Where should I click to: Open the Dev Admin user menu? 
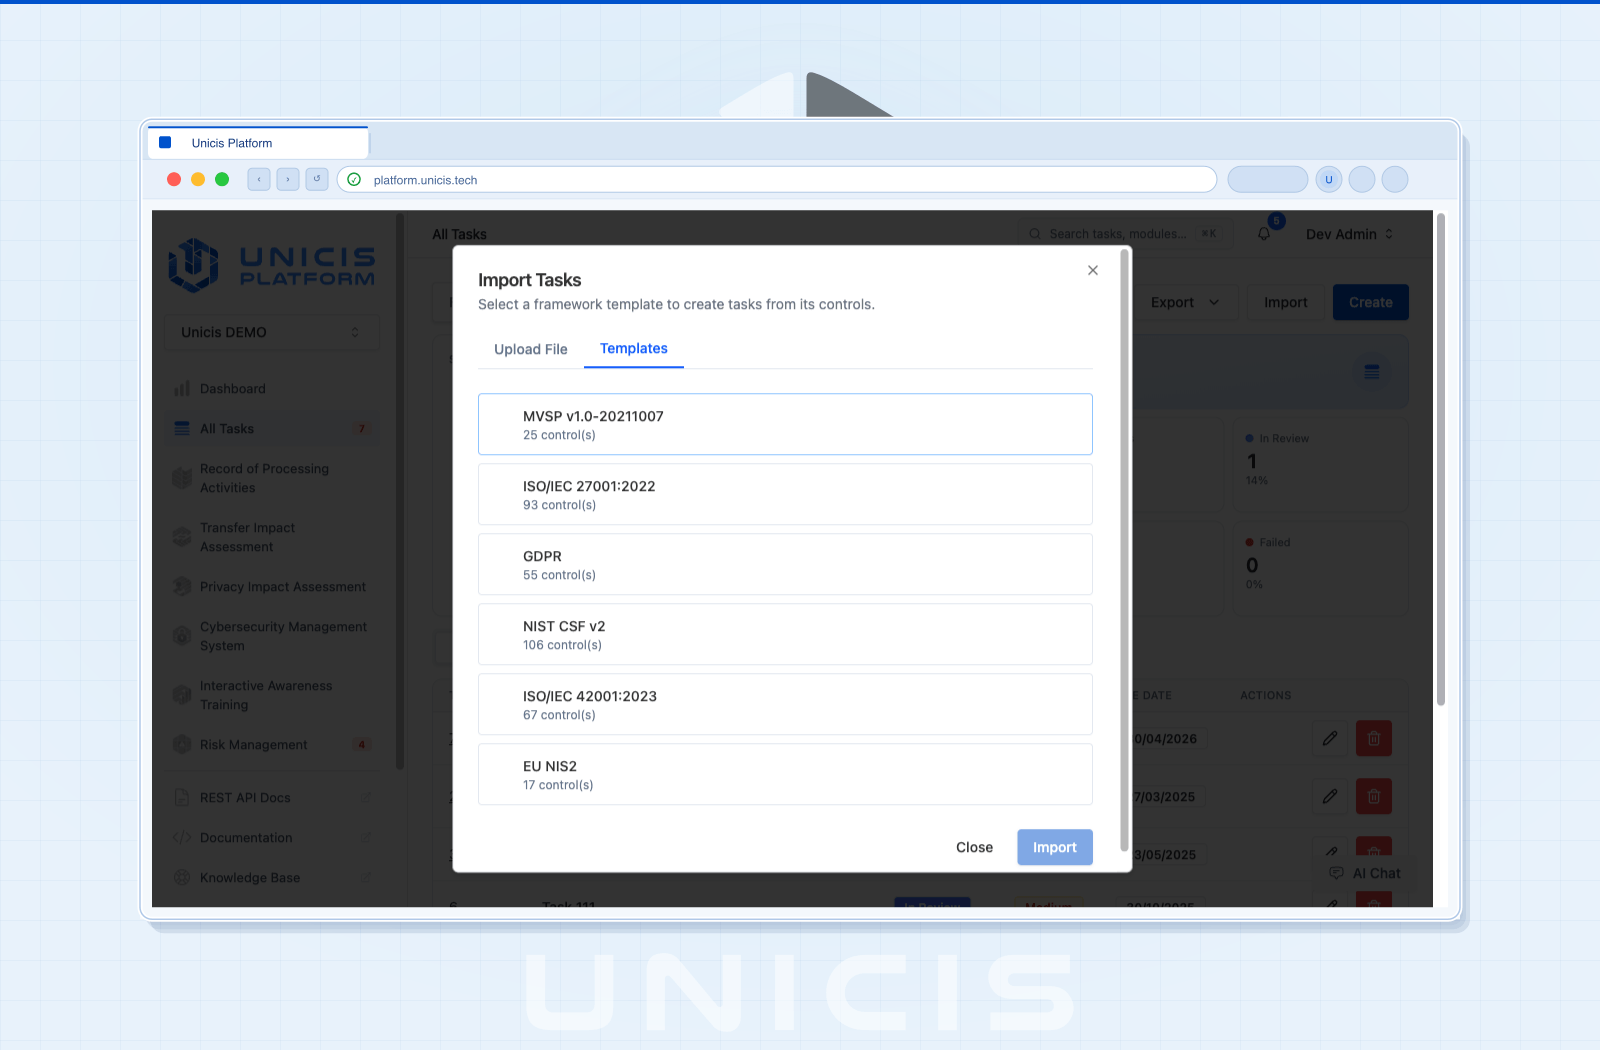tap(1349, 234)
